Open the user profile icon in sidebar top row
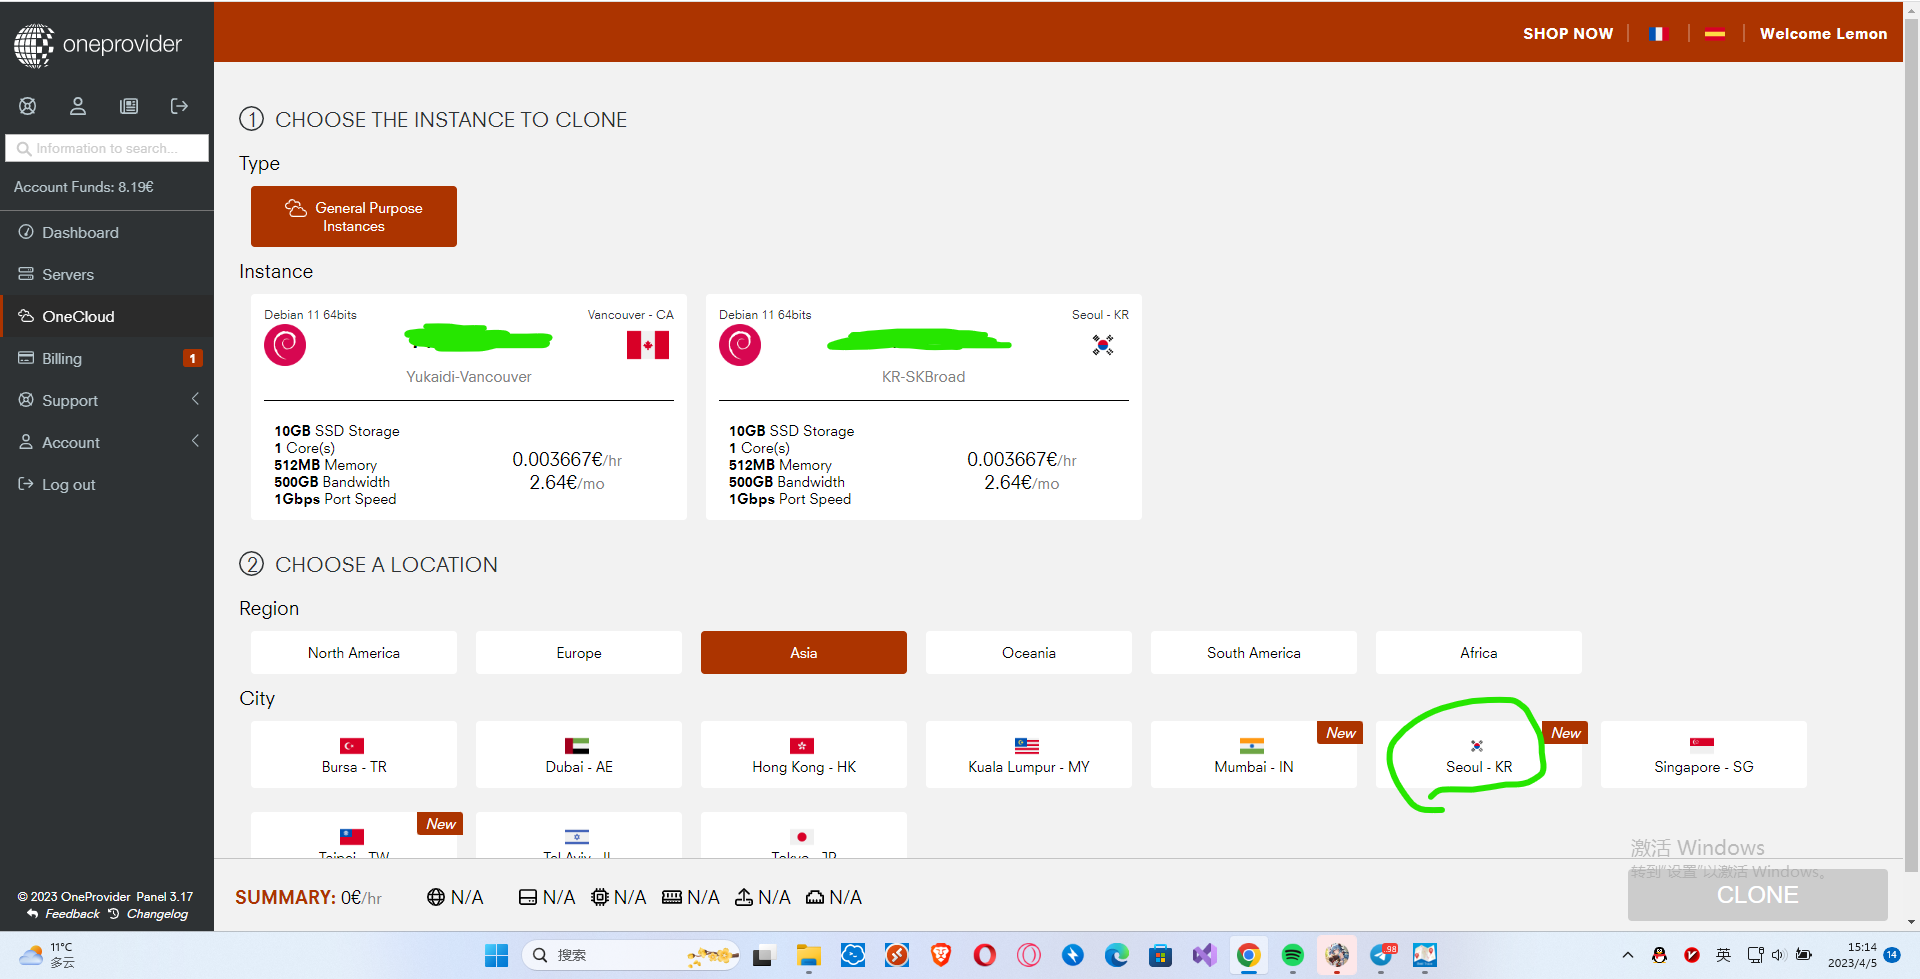 (x=78, y=106)
